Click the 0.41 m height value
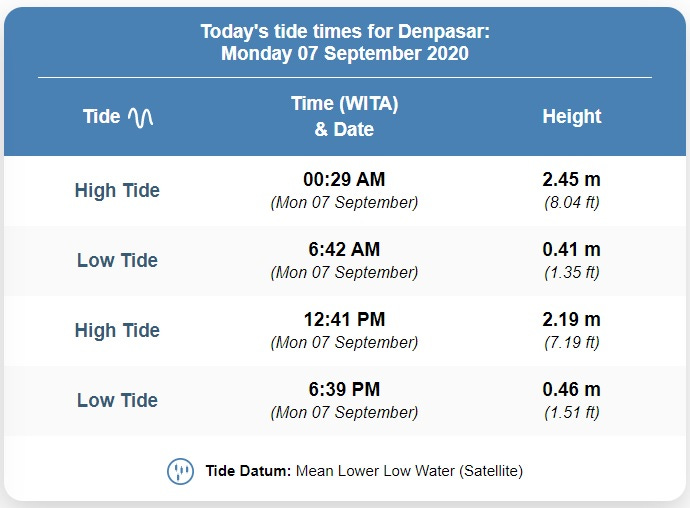The image size is (690, 508). click(571, 249)
